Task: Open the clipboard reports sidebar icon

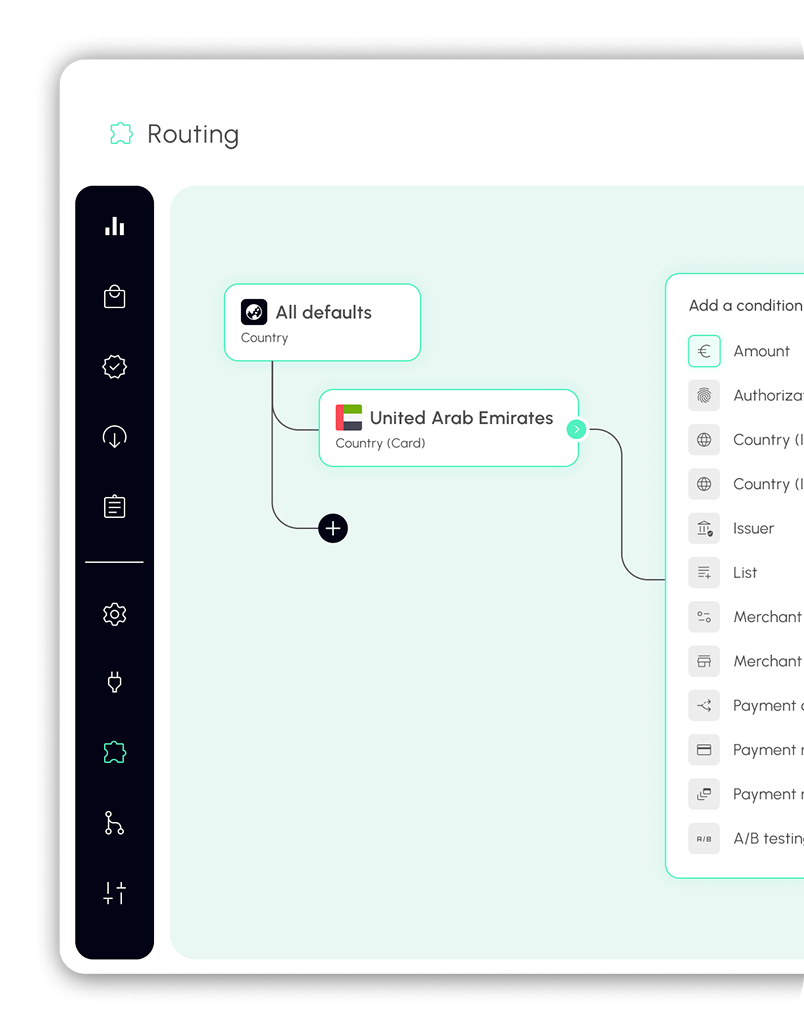Action: click(115, 507)
